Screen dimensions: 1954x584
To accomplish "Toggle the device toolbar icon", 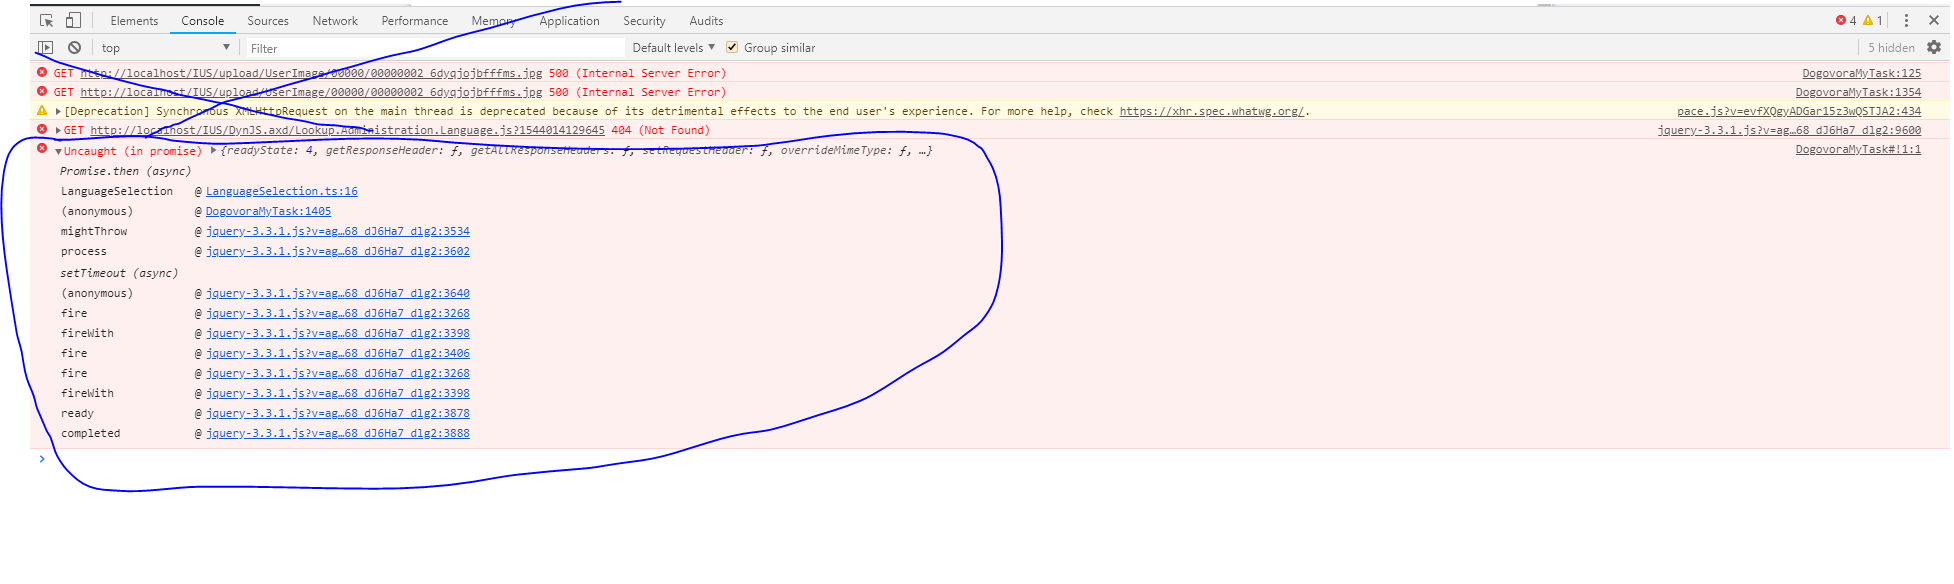I will pyautogui.click(x=73, y=20).
